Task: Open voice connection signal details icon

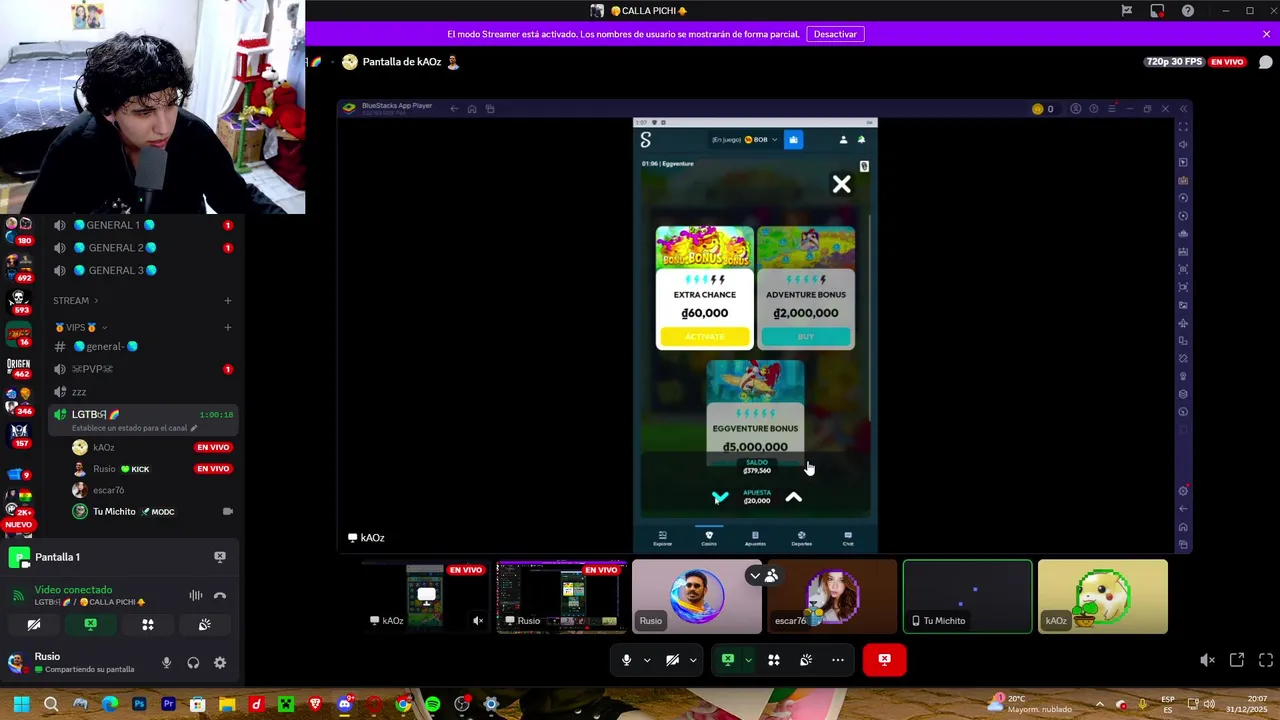Action: 17,596
